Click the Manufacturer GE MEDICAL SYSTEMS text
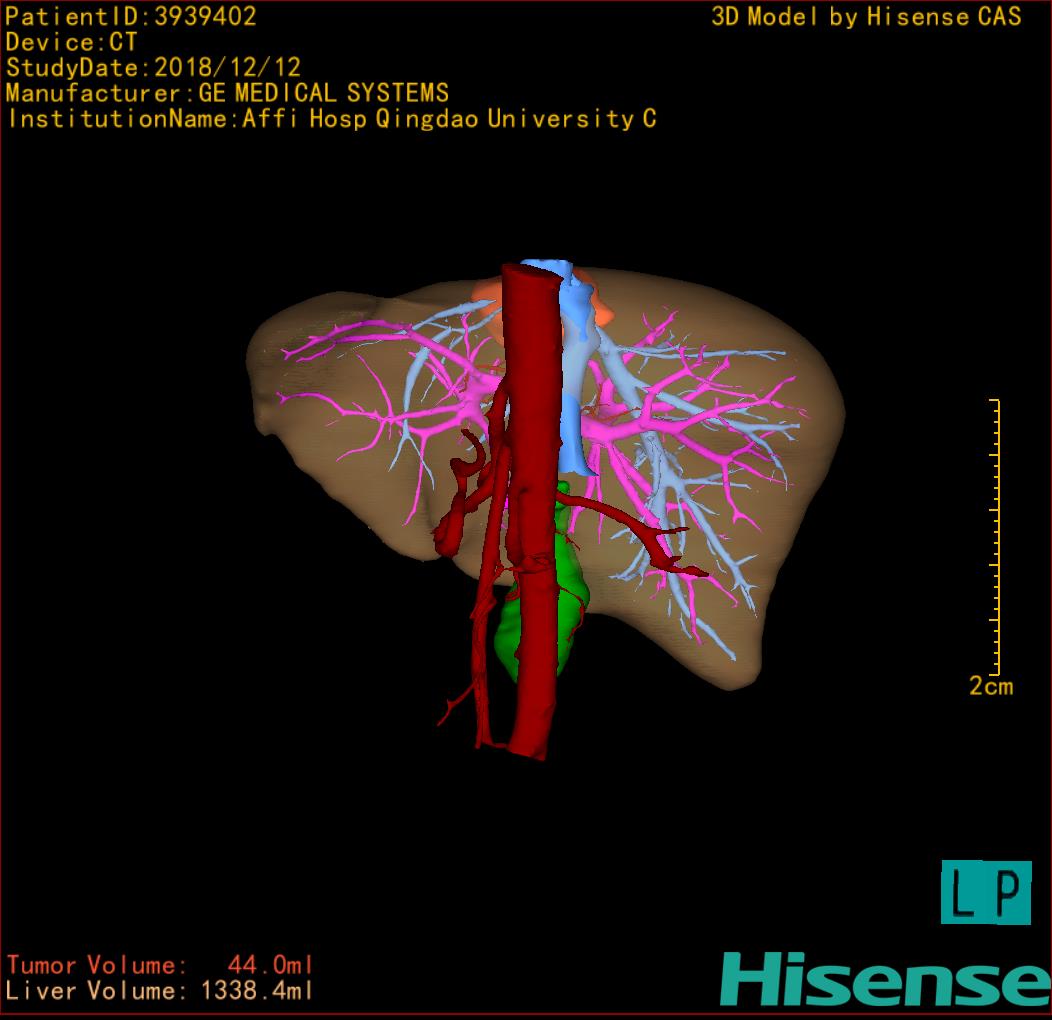Screen dimensions: 1052x1020 click(x=227, y=94)
